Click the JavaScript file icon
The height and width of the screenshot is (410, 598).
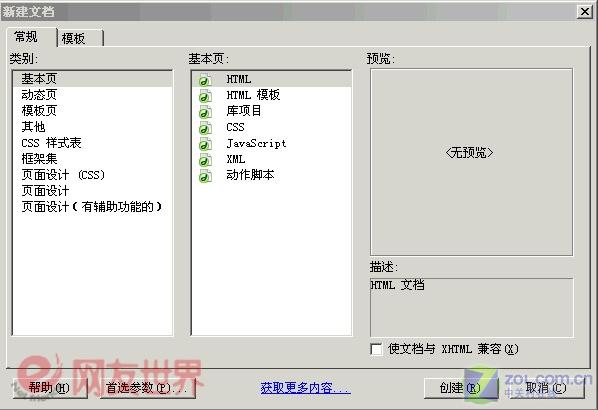point(205,144)
